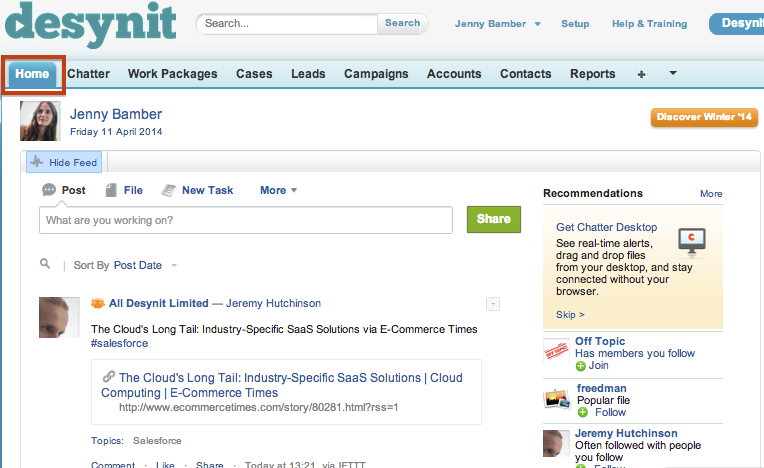764x468 pixels.
Task: Open the Leads tab
Action: point(308,74)
